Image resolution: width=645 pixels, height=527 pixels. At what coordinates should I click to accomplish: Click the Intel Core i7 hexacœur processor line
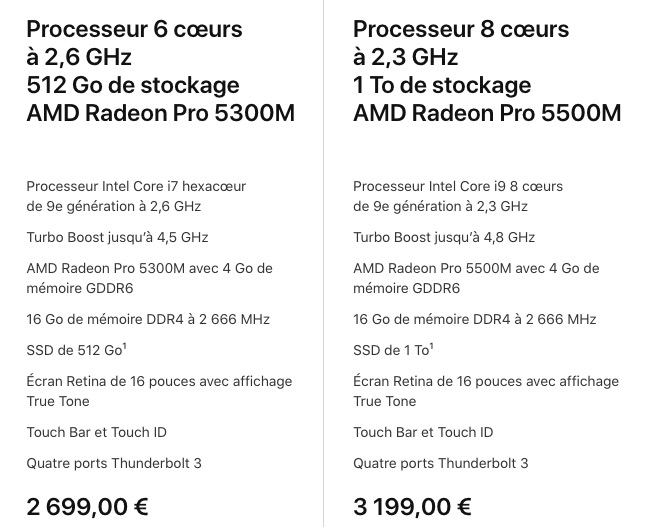136,186
